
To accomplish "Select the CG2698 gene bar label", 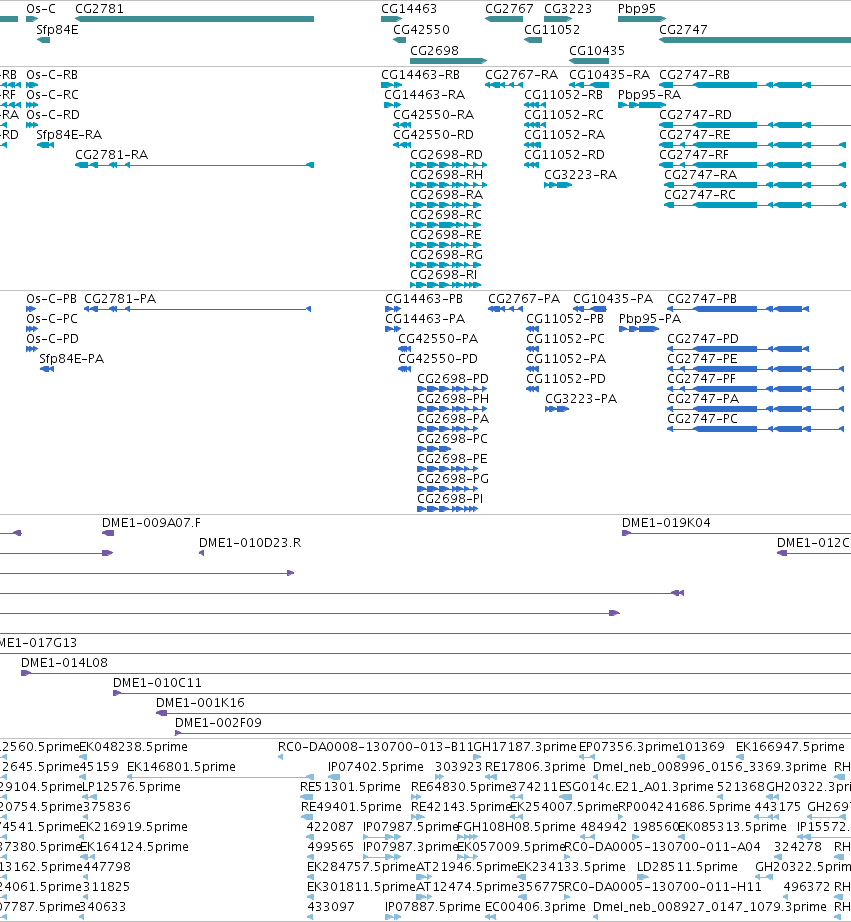I will (x=434, y=51).
